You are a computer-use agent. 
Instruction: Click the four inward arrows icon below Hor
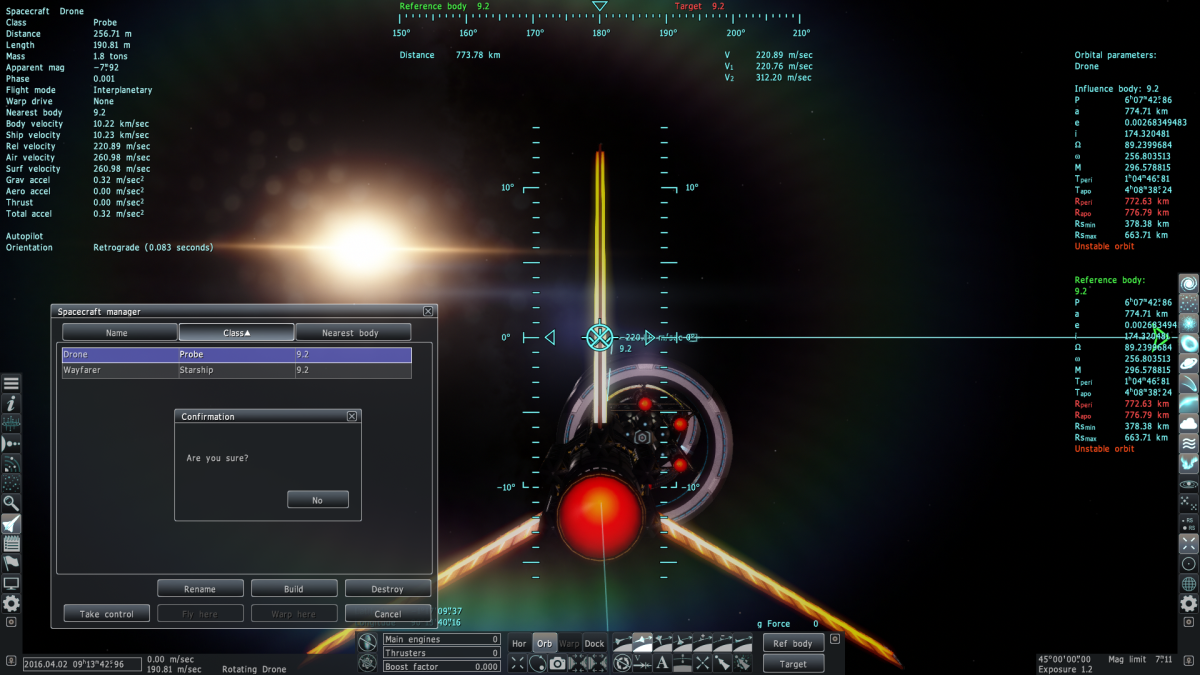pos(517,663)
